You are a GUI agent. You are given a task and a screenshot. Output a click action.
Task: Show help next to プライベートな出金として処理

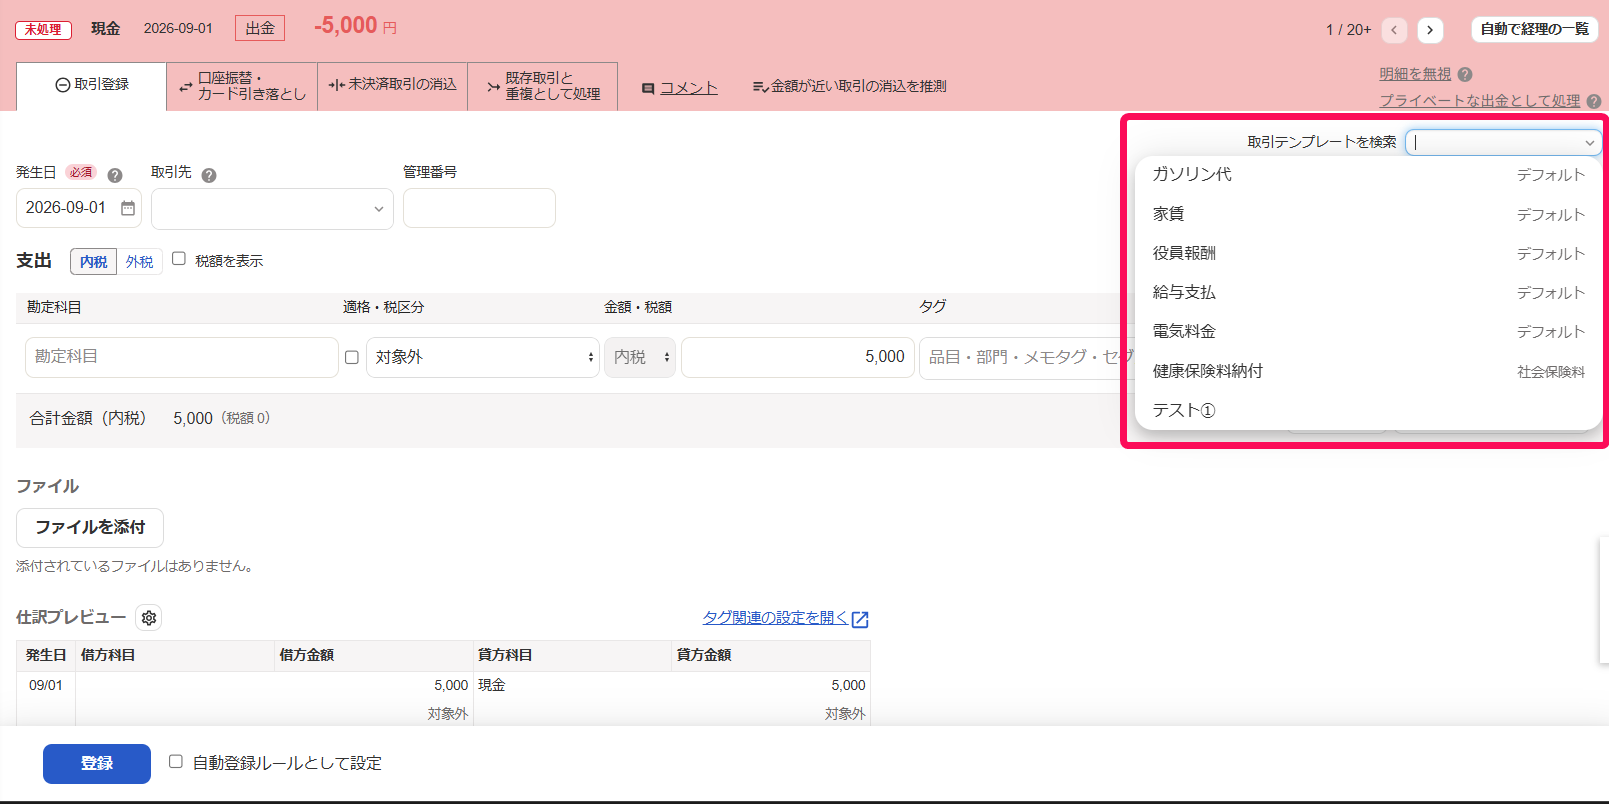(x=1594, y=101)
